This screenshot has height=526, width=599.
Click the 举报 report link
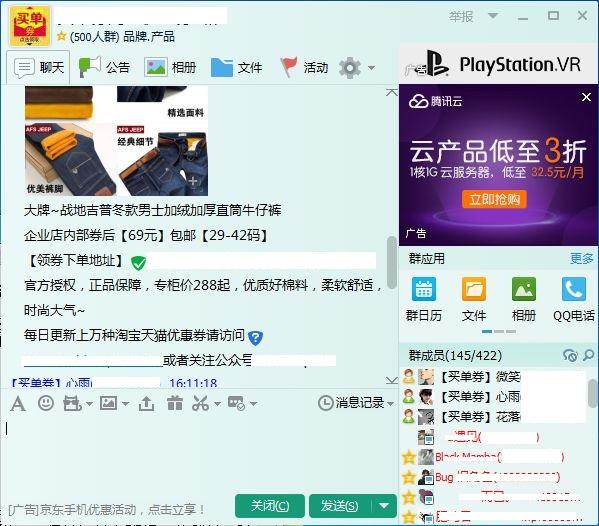[x=461, y=16]
